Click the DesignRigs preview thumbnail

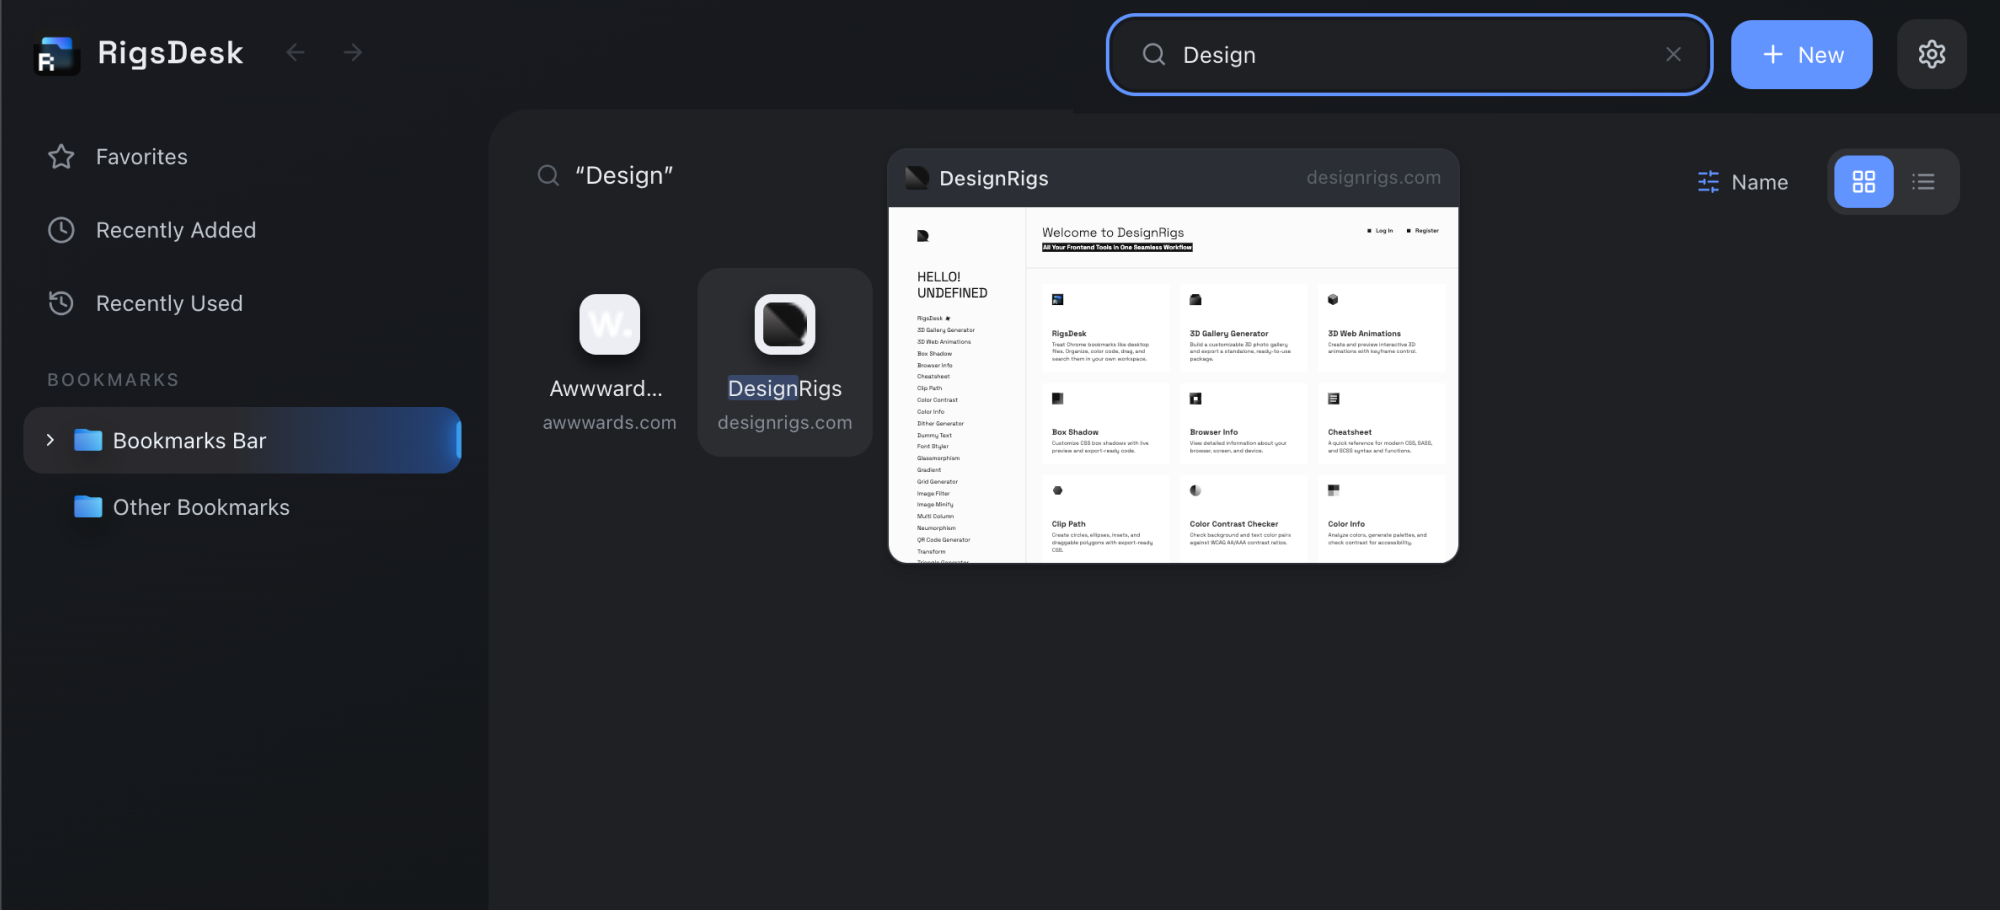(1173, 385)
